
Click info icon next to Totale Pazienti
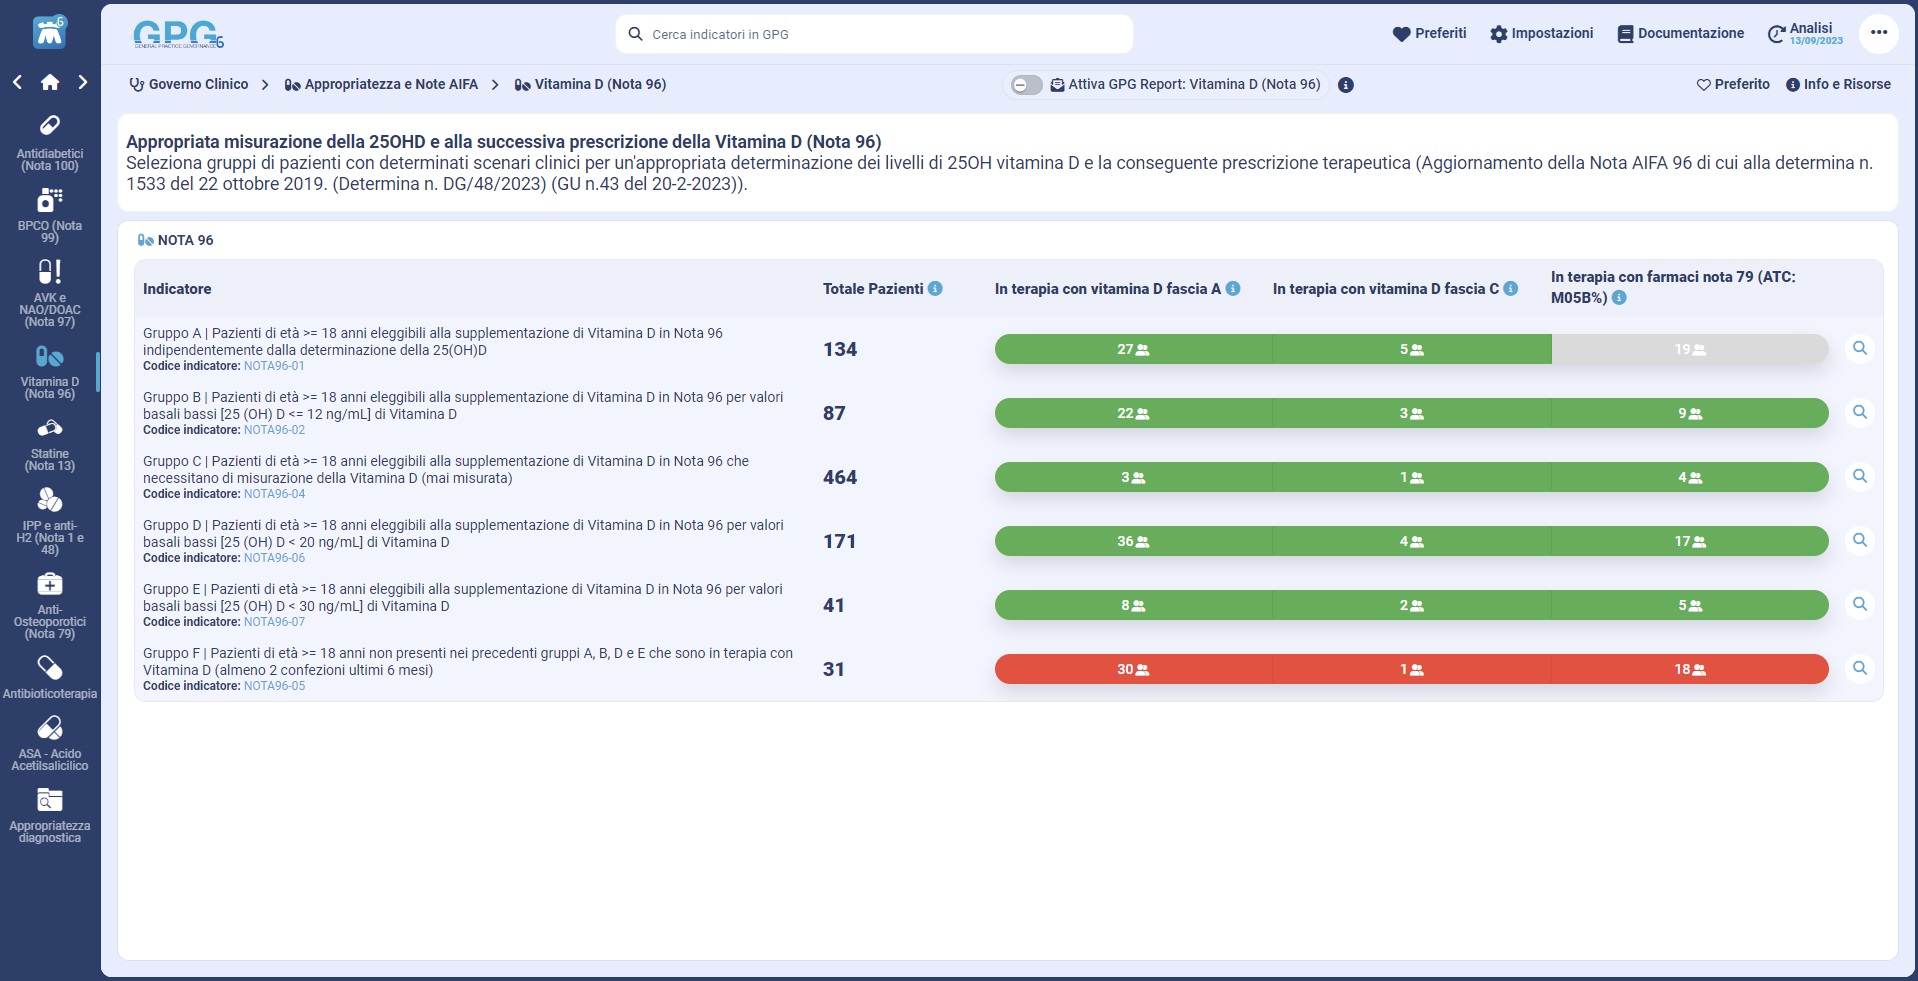click(x=935, y=289)
